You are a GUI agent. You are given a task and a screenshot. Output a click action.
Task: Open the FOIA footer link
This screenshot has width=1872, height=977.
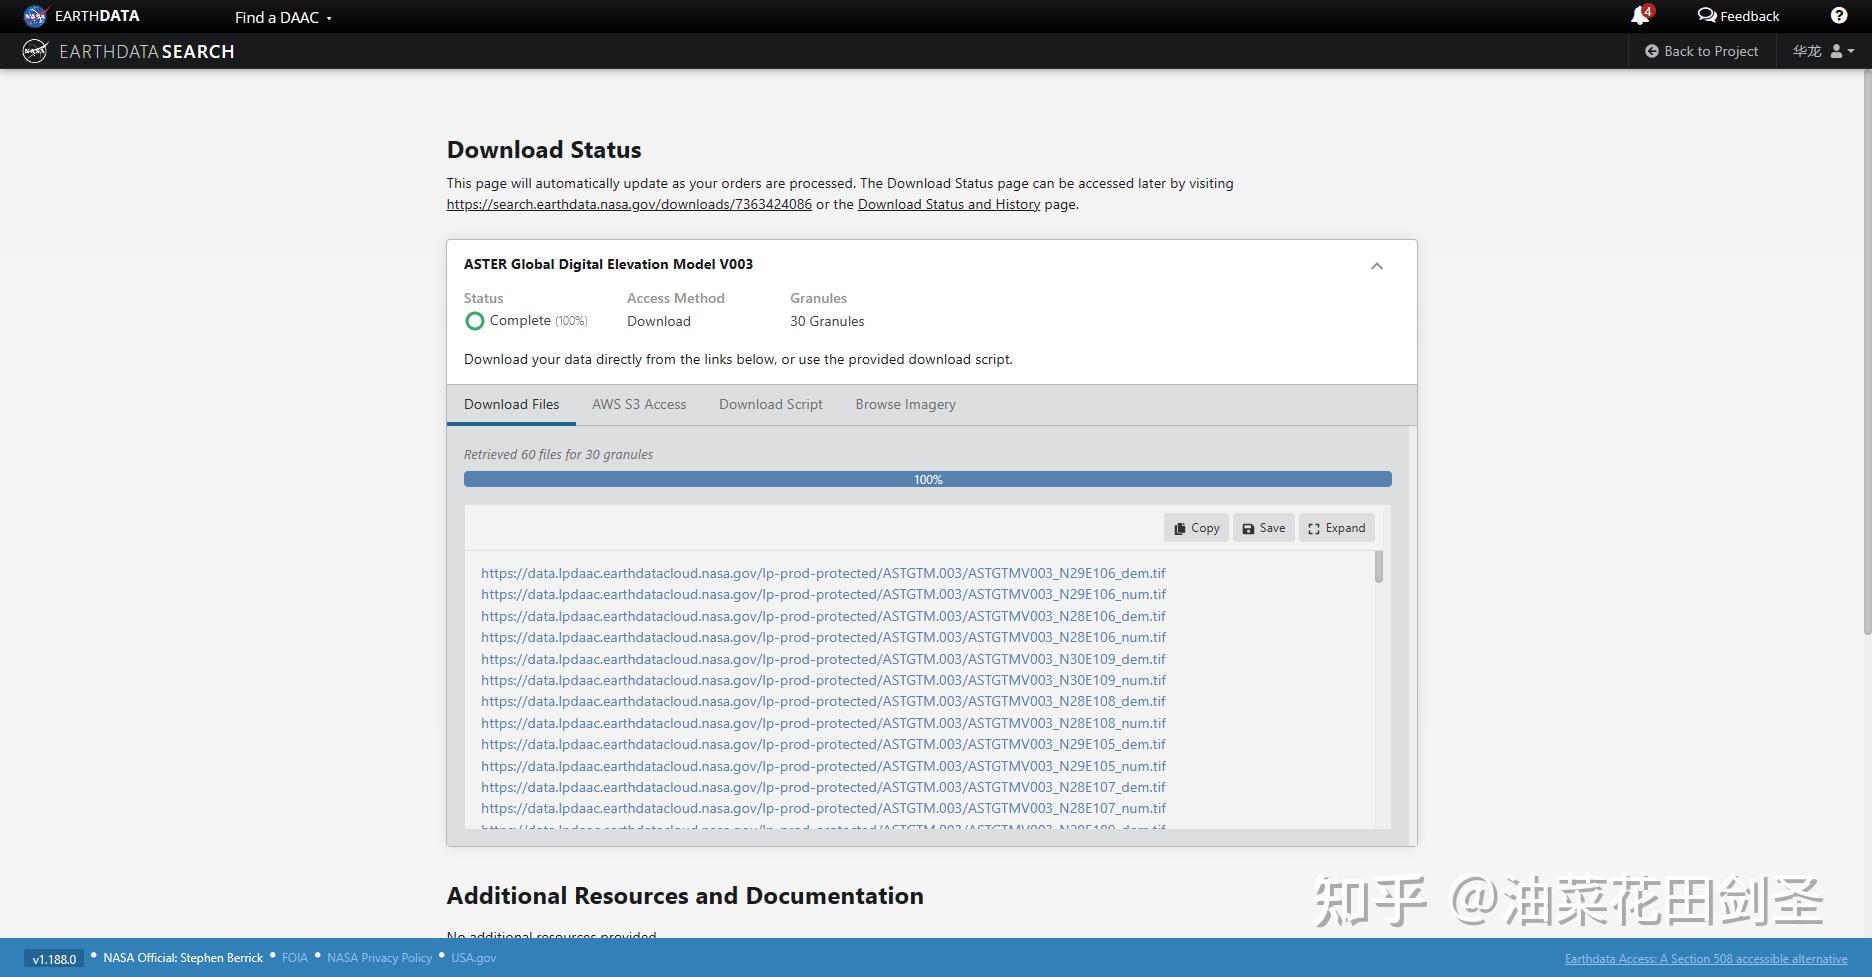(x=295, y=958)
